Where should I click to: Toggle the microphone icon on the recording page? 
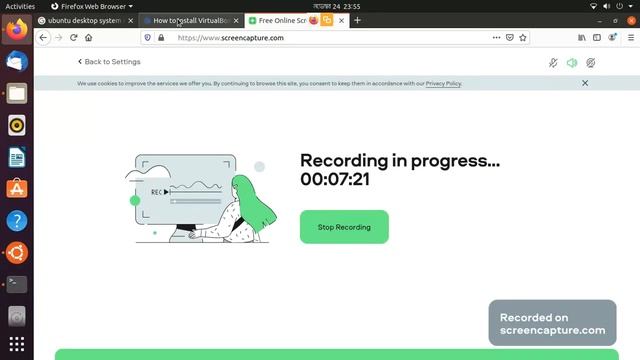pyautogui.click(x=553, y=62)
